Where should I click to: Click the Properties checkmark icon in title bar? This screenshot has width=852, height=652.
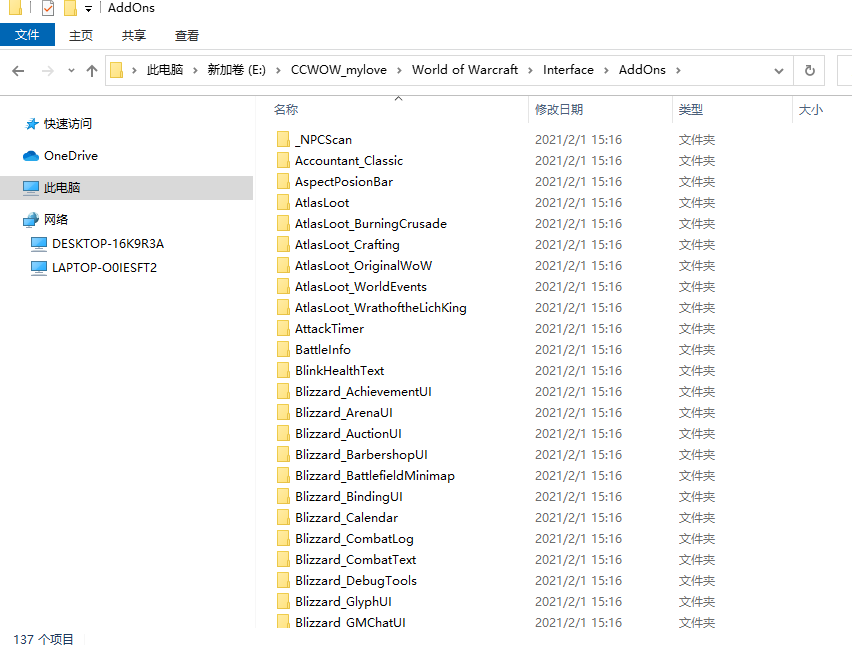(x=47, y=8)
